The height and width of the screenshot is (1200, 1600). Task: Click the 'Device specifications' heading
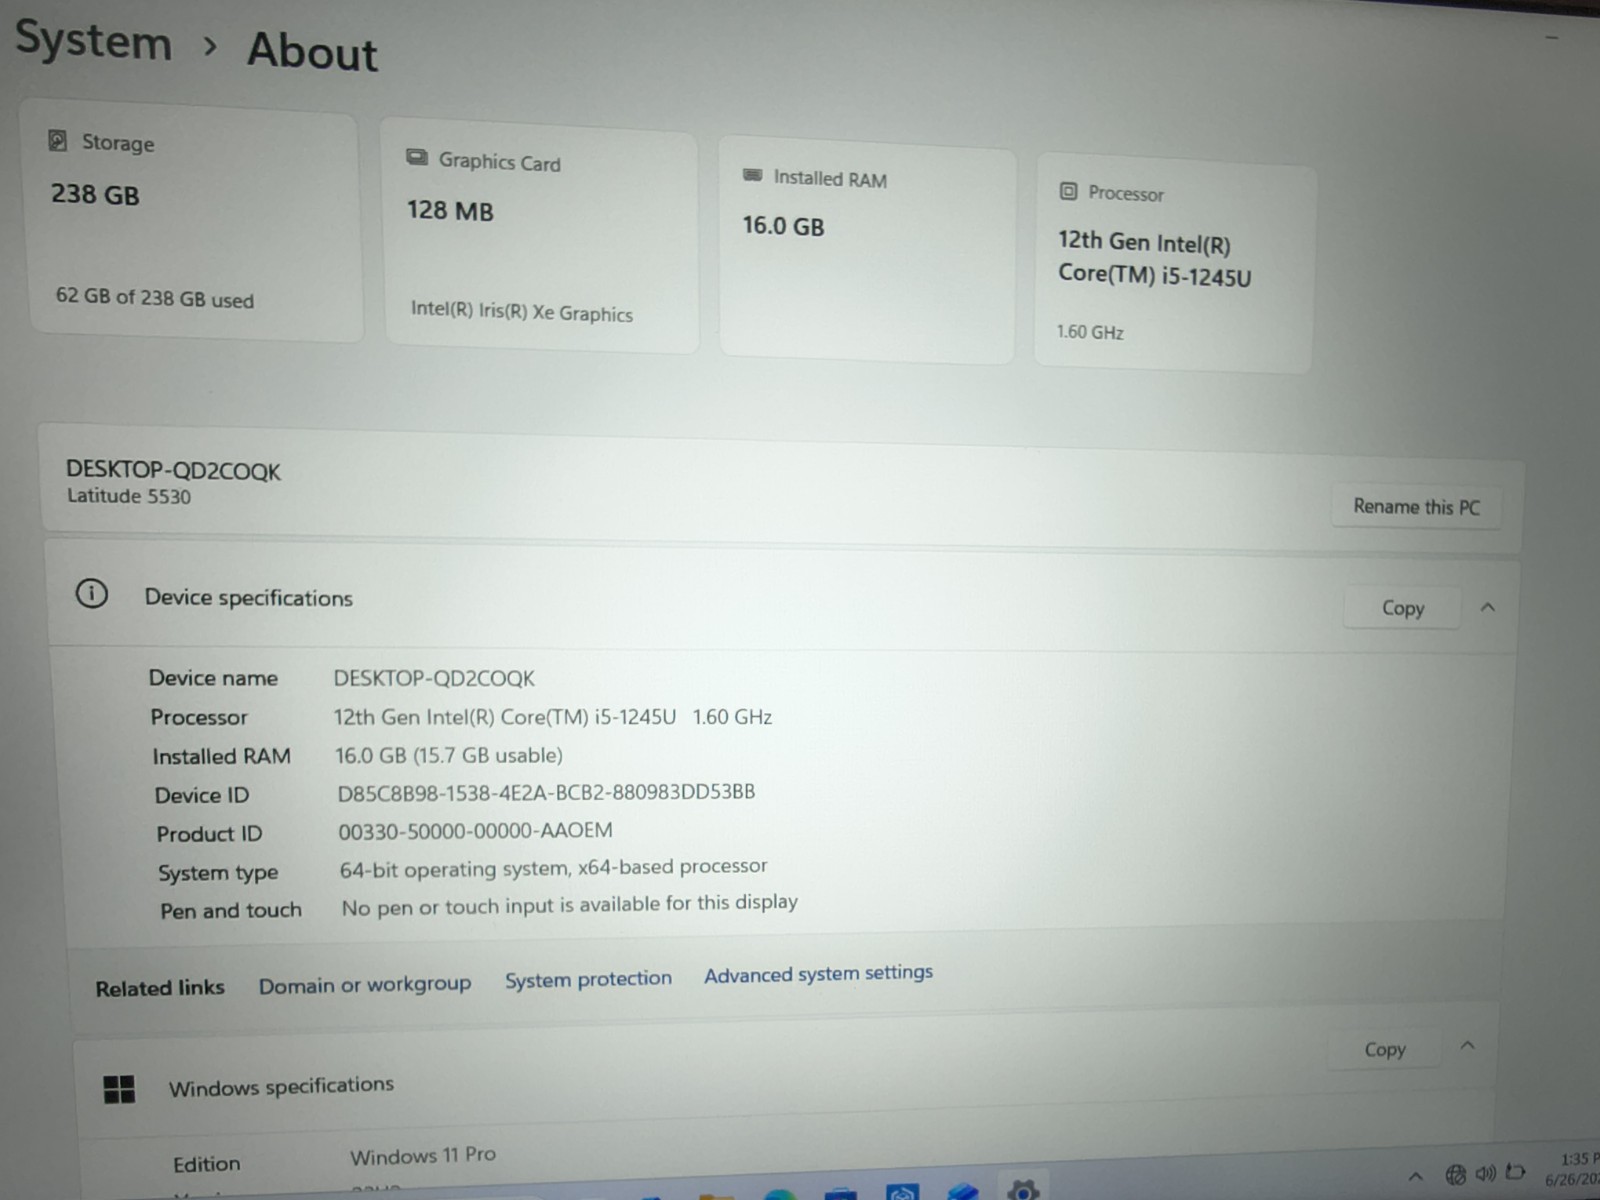249,598
